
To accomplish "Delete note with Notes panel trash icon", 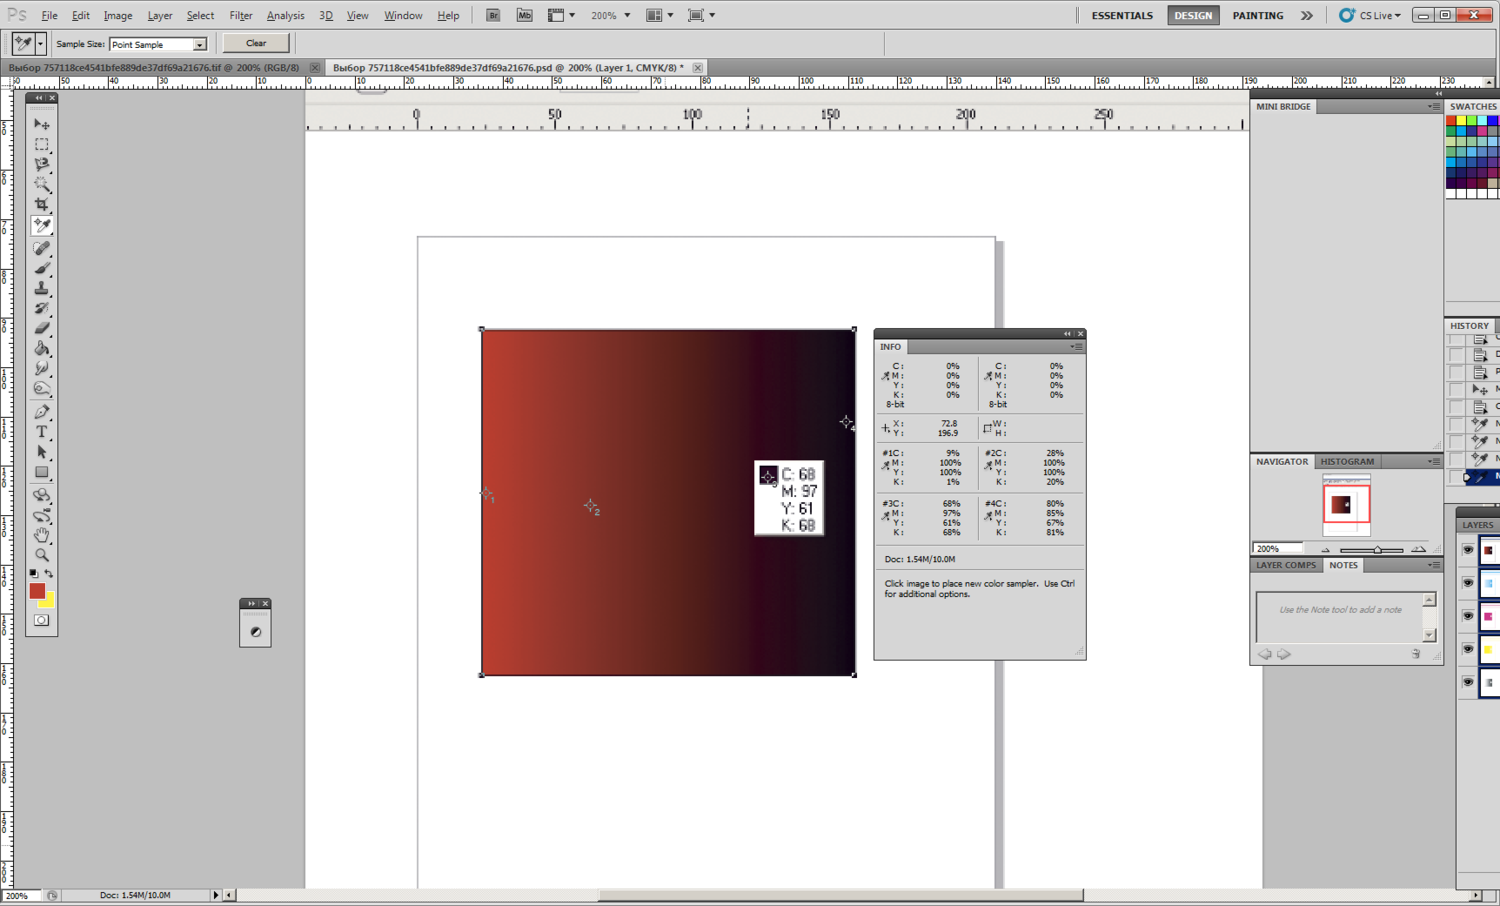I will point(1416,654).
